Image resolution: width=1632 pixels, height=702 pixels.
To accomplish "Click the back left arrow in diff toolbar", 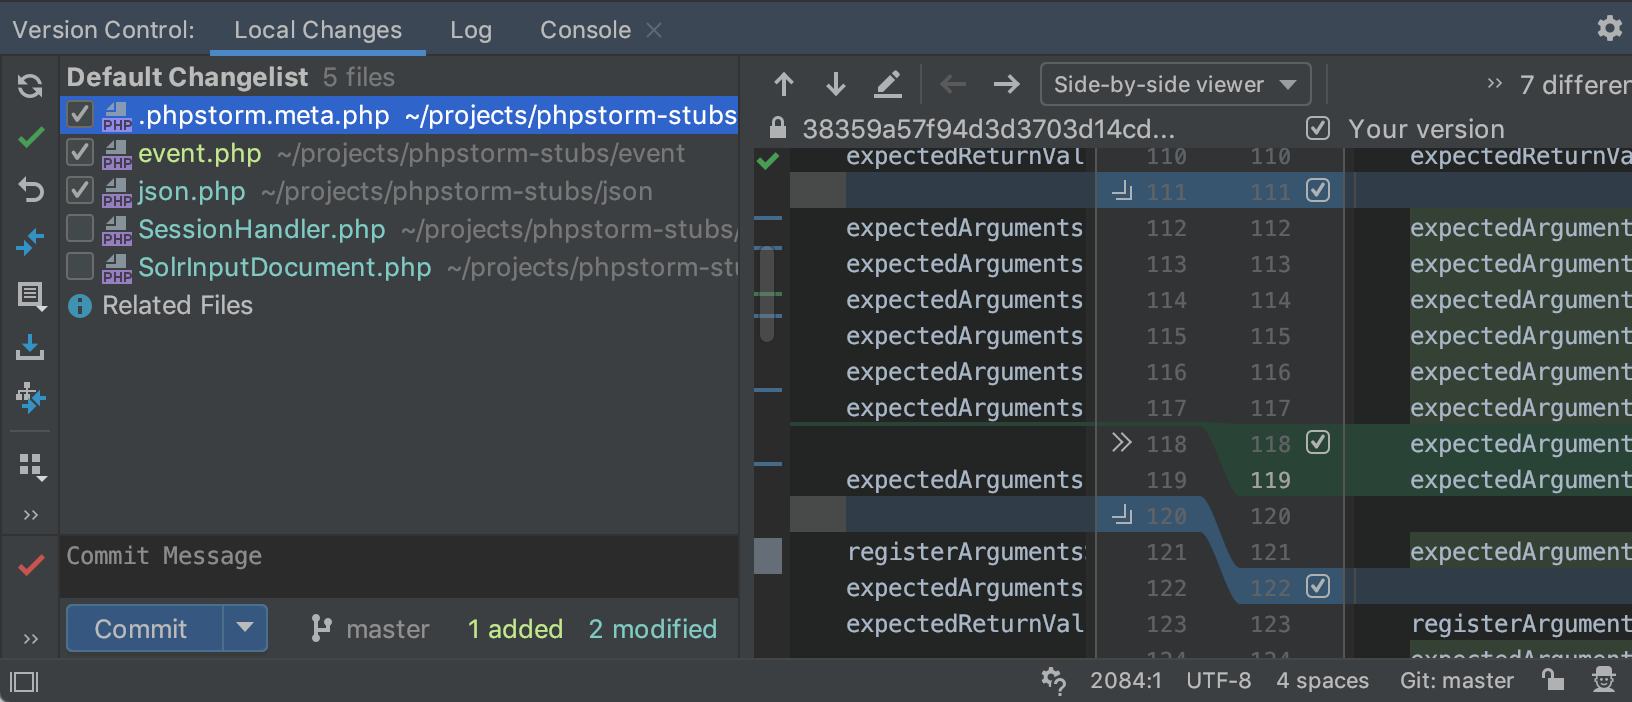I will coord(953,85).
